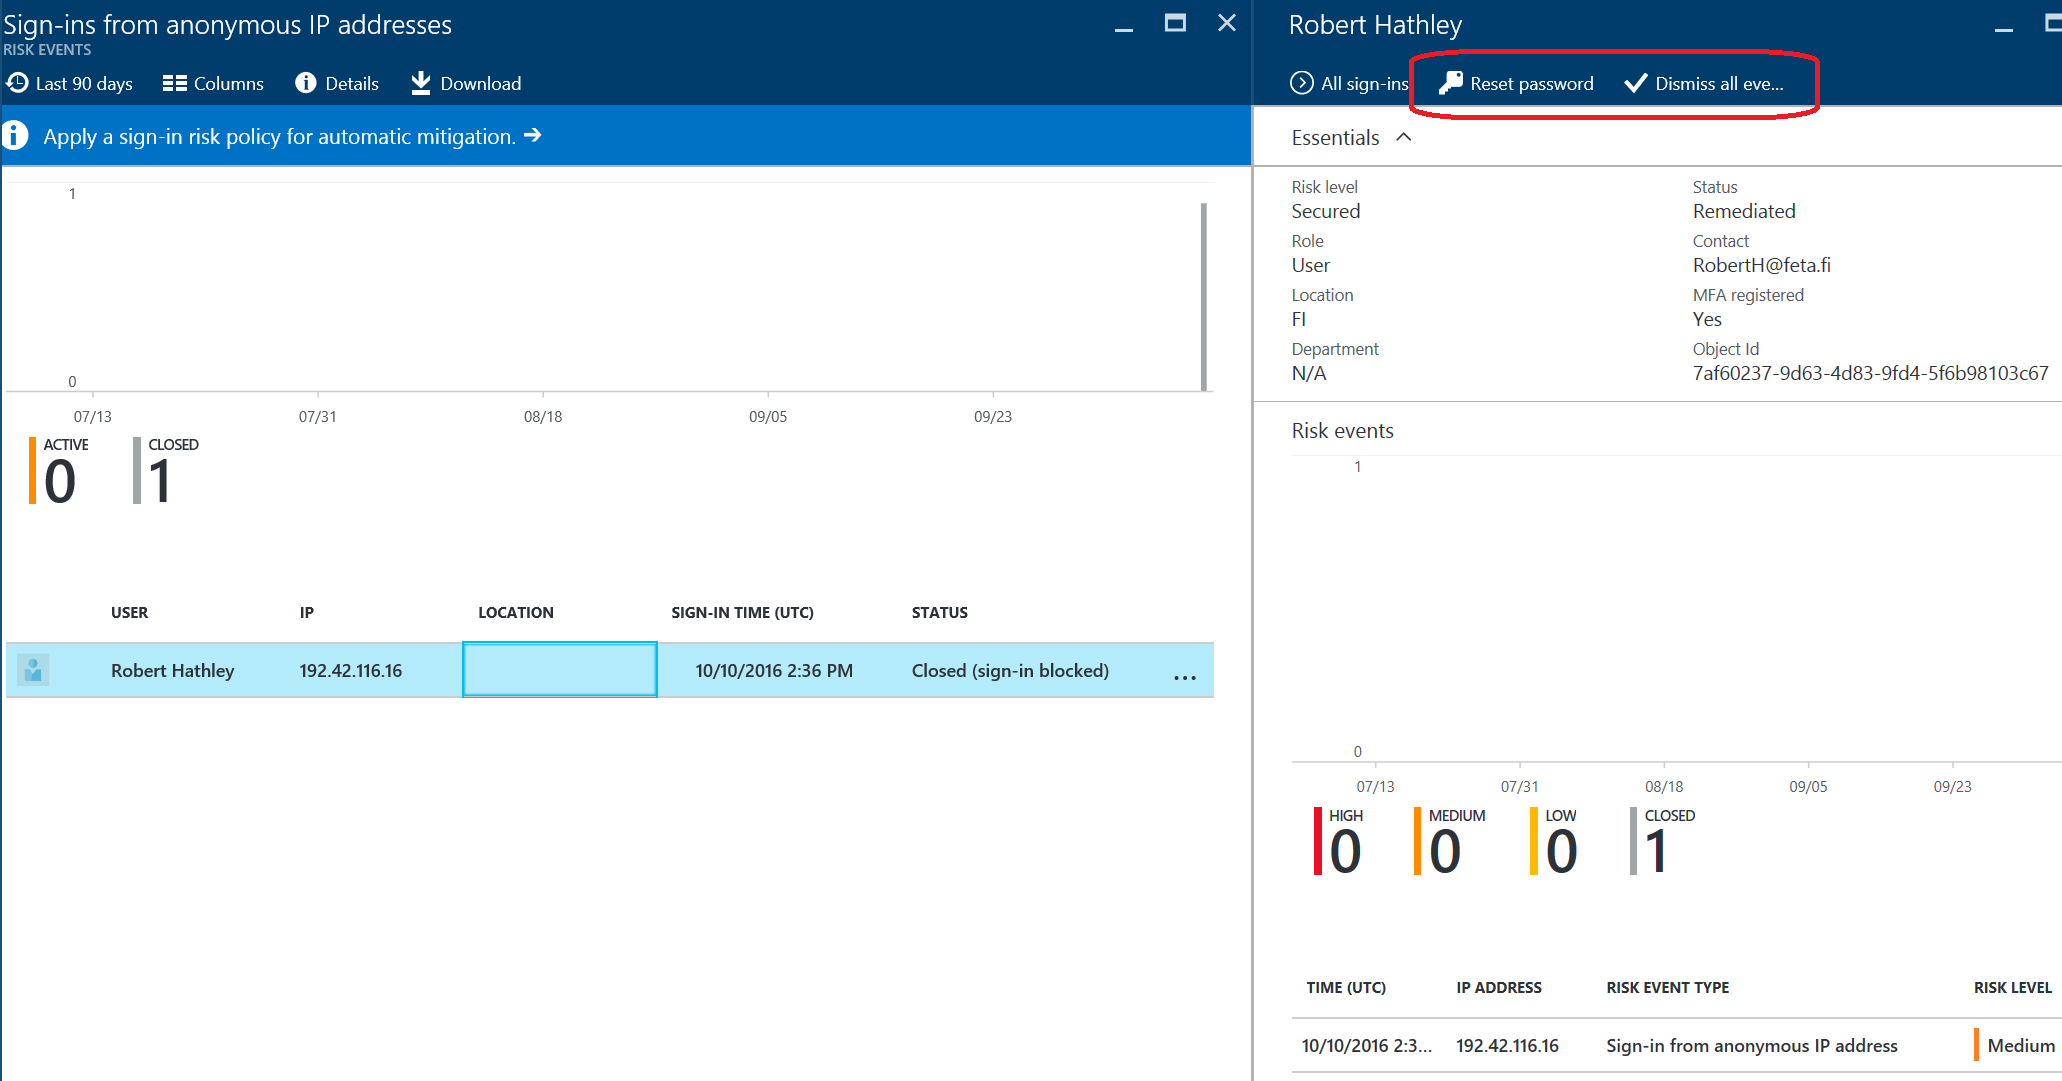Click the Dismiss all events checkmark icon
The image size is (2062, 1081).
1635,83
